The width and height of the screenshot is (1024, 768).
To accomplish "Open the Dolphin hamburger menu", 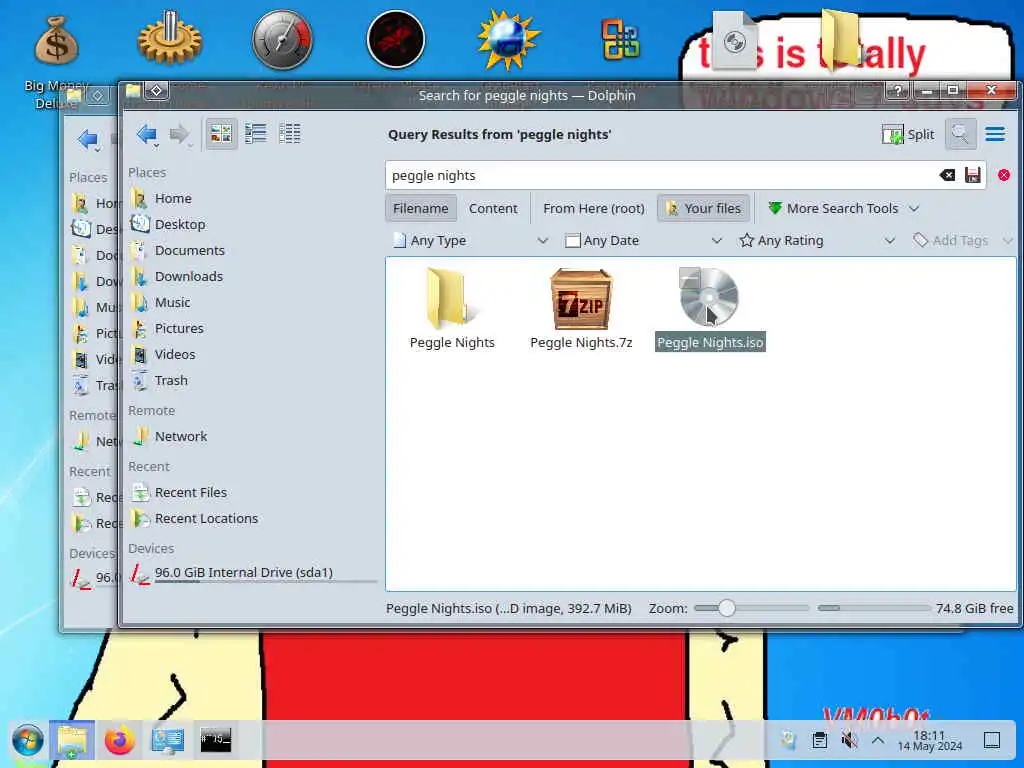I will 995,135.
